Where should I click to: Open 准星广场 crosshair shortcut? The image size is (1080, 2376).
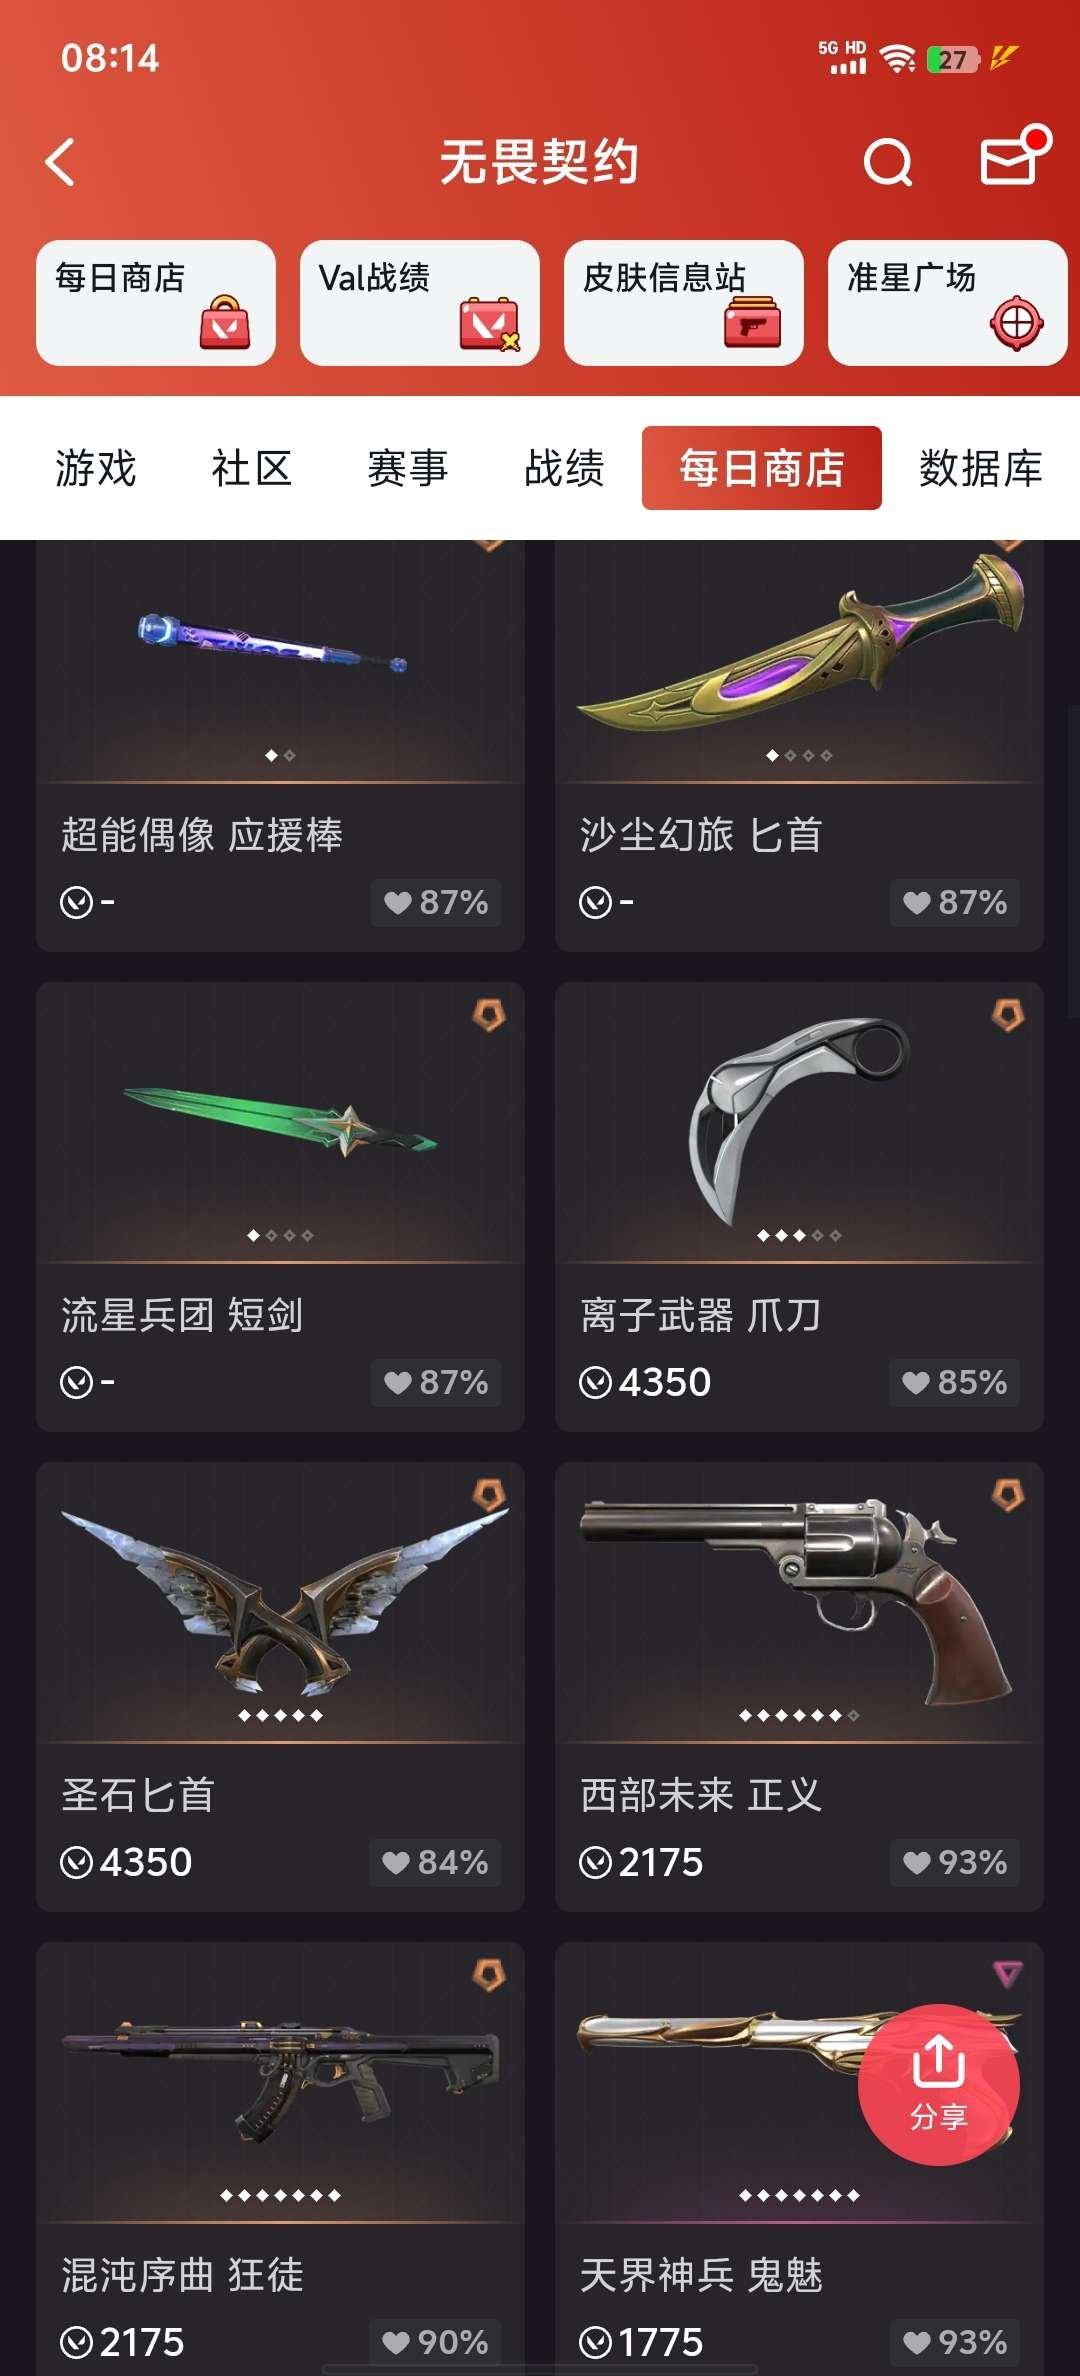pos(948,303)
